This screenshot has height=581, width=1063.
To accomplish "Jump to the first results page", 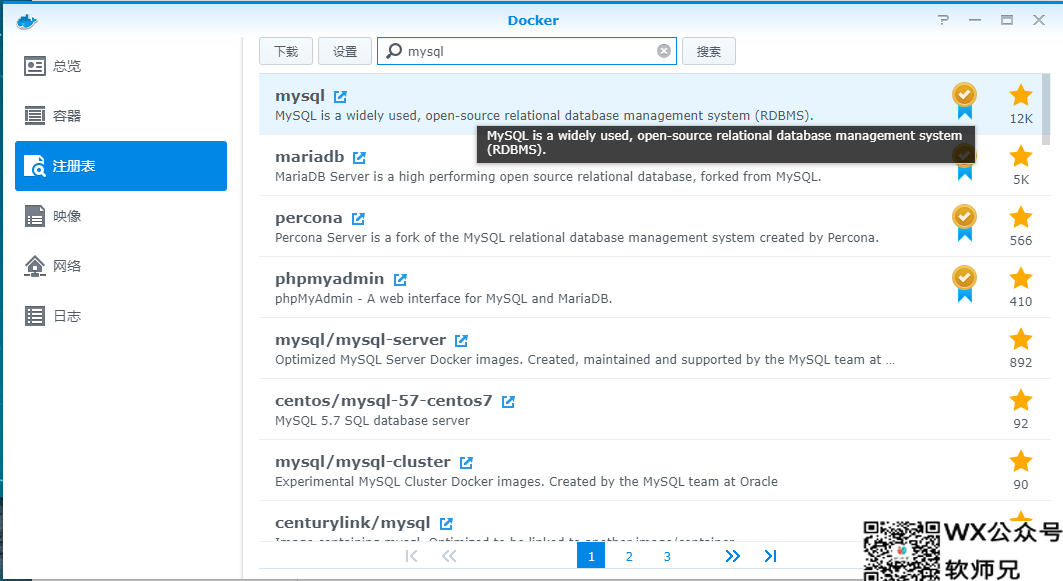I will click(x=411, y=556).
